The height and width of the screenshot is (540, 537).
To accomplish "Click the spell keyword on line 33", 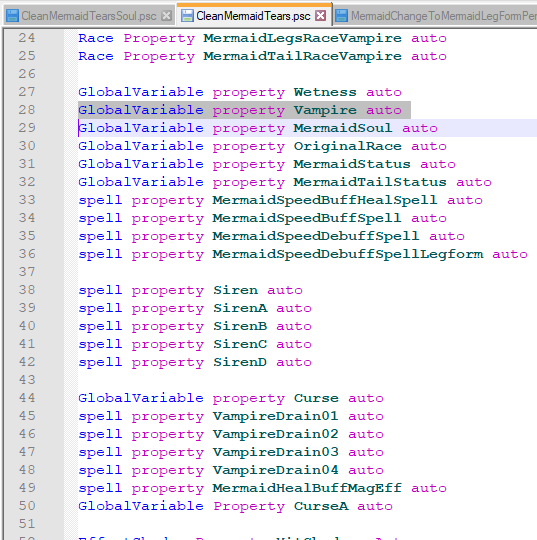I will pyautogui.click(x=100, y=200).
